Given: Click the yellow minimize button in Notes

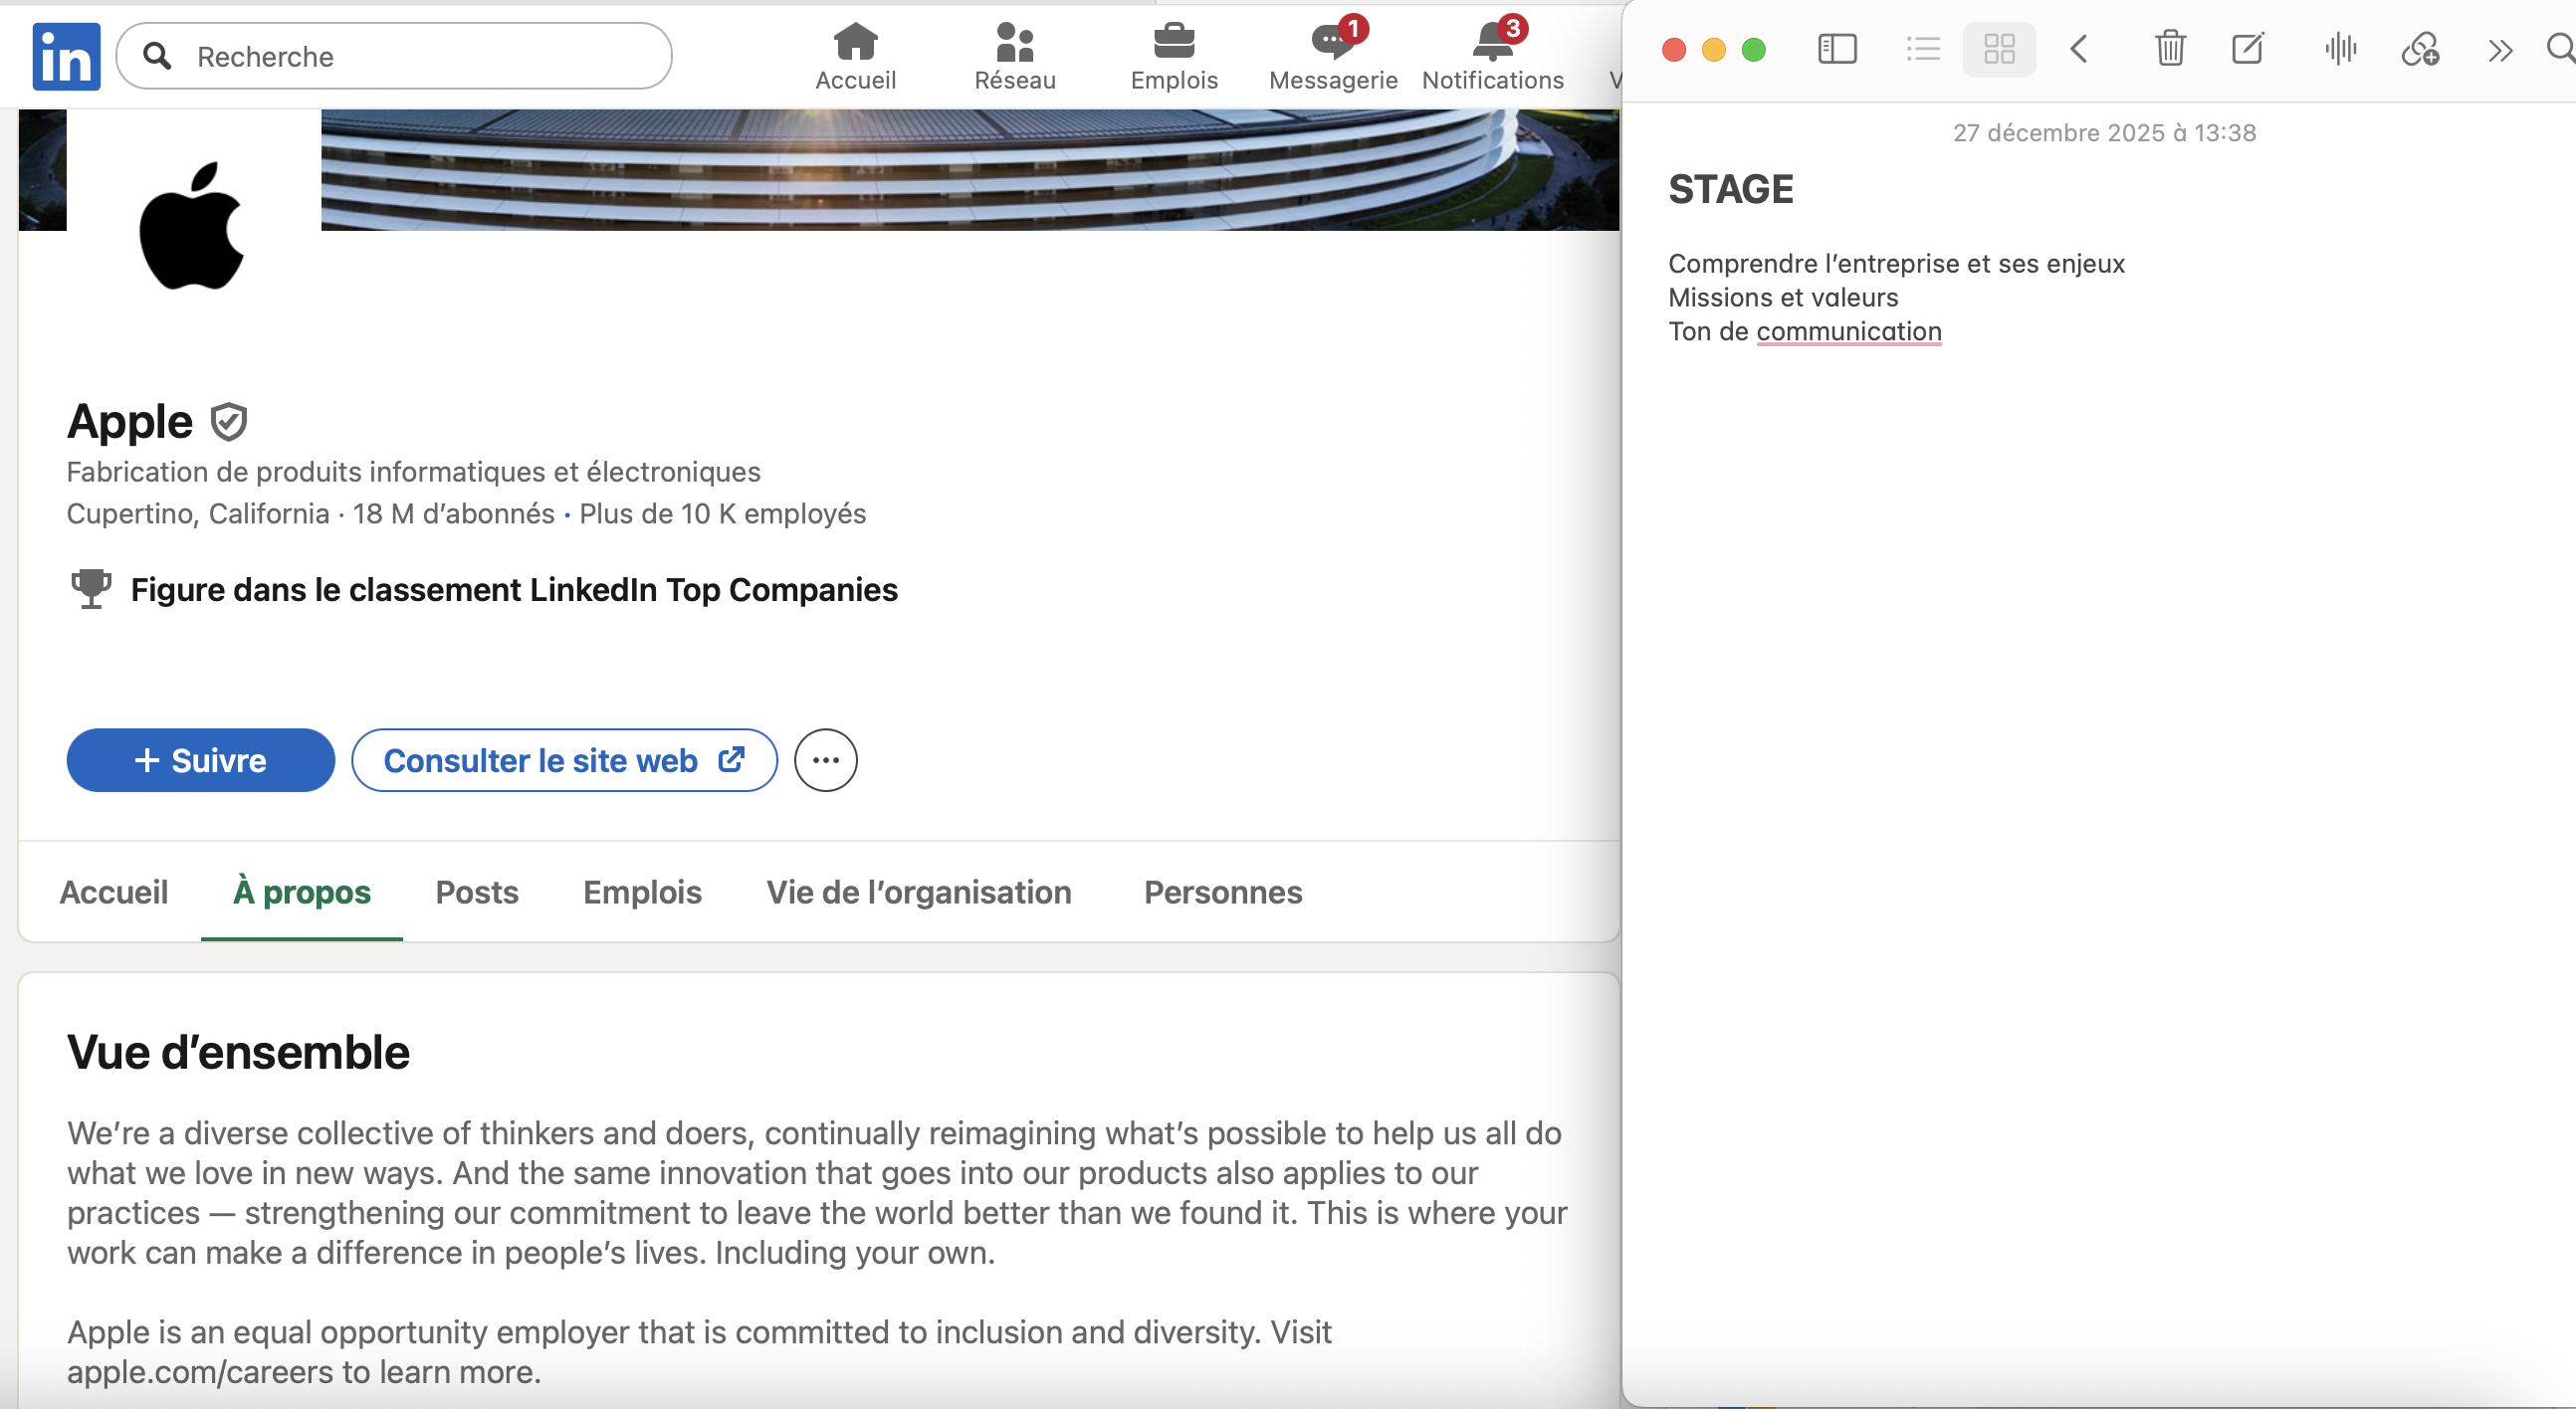Looking at the screenshot, I should pos(1713,49).
